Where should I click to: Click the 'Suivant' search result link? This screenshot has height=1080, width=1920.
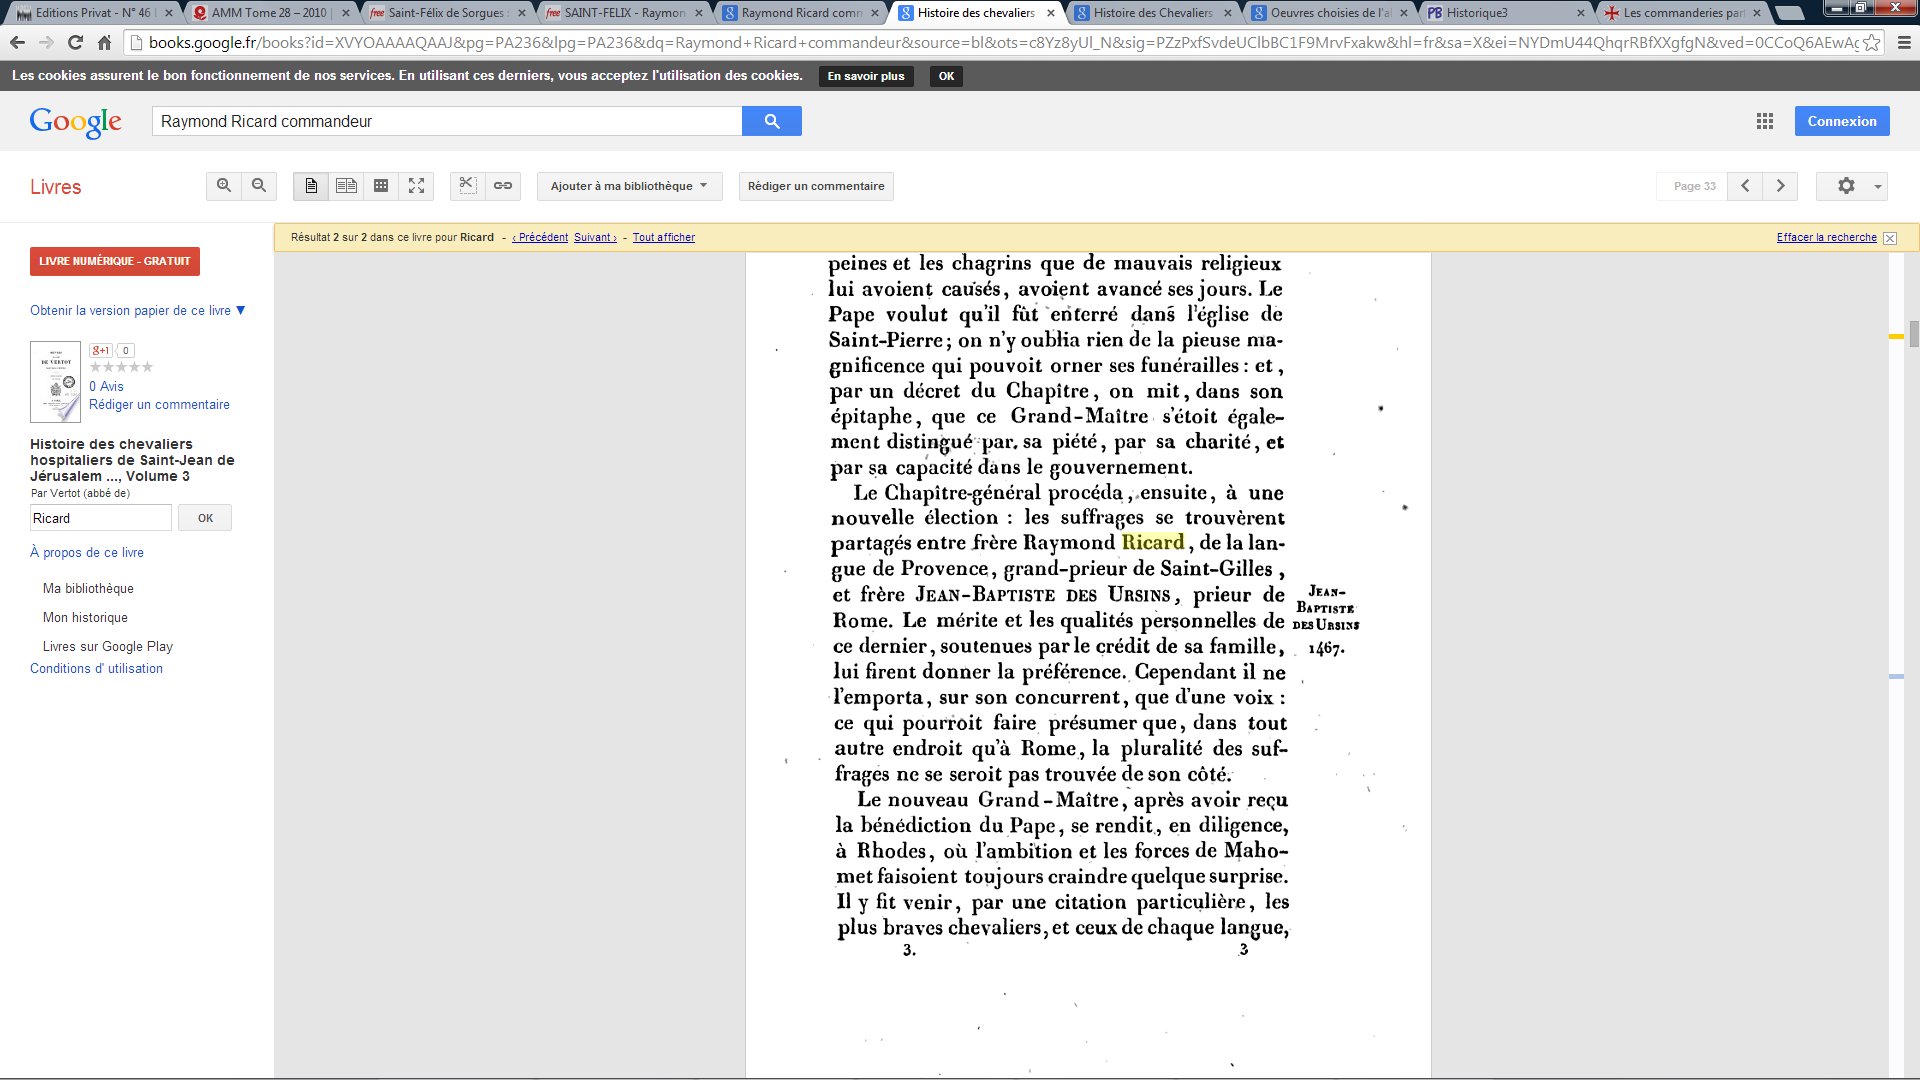(x=595, y=238)
